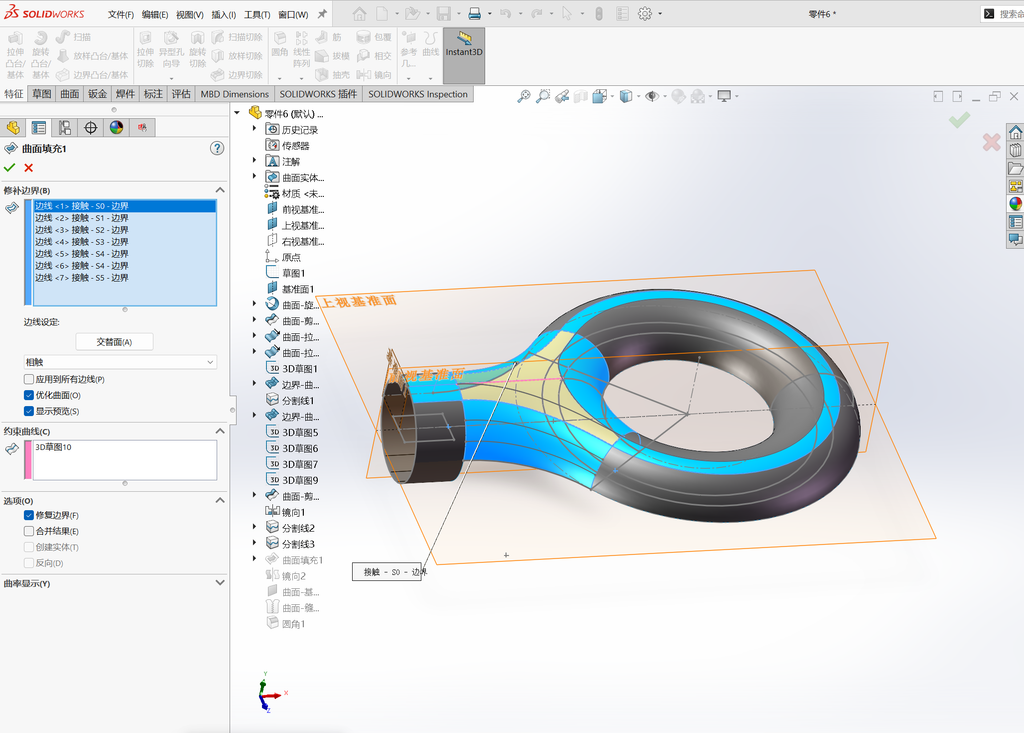
Task: Click the Options gear icon
Action: click(x=645, y=14)
